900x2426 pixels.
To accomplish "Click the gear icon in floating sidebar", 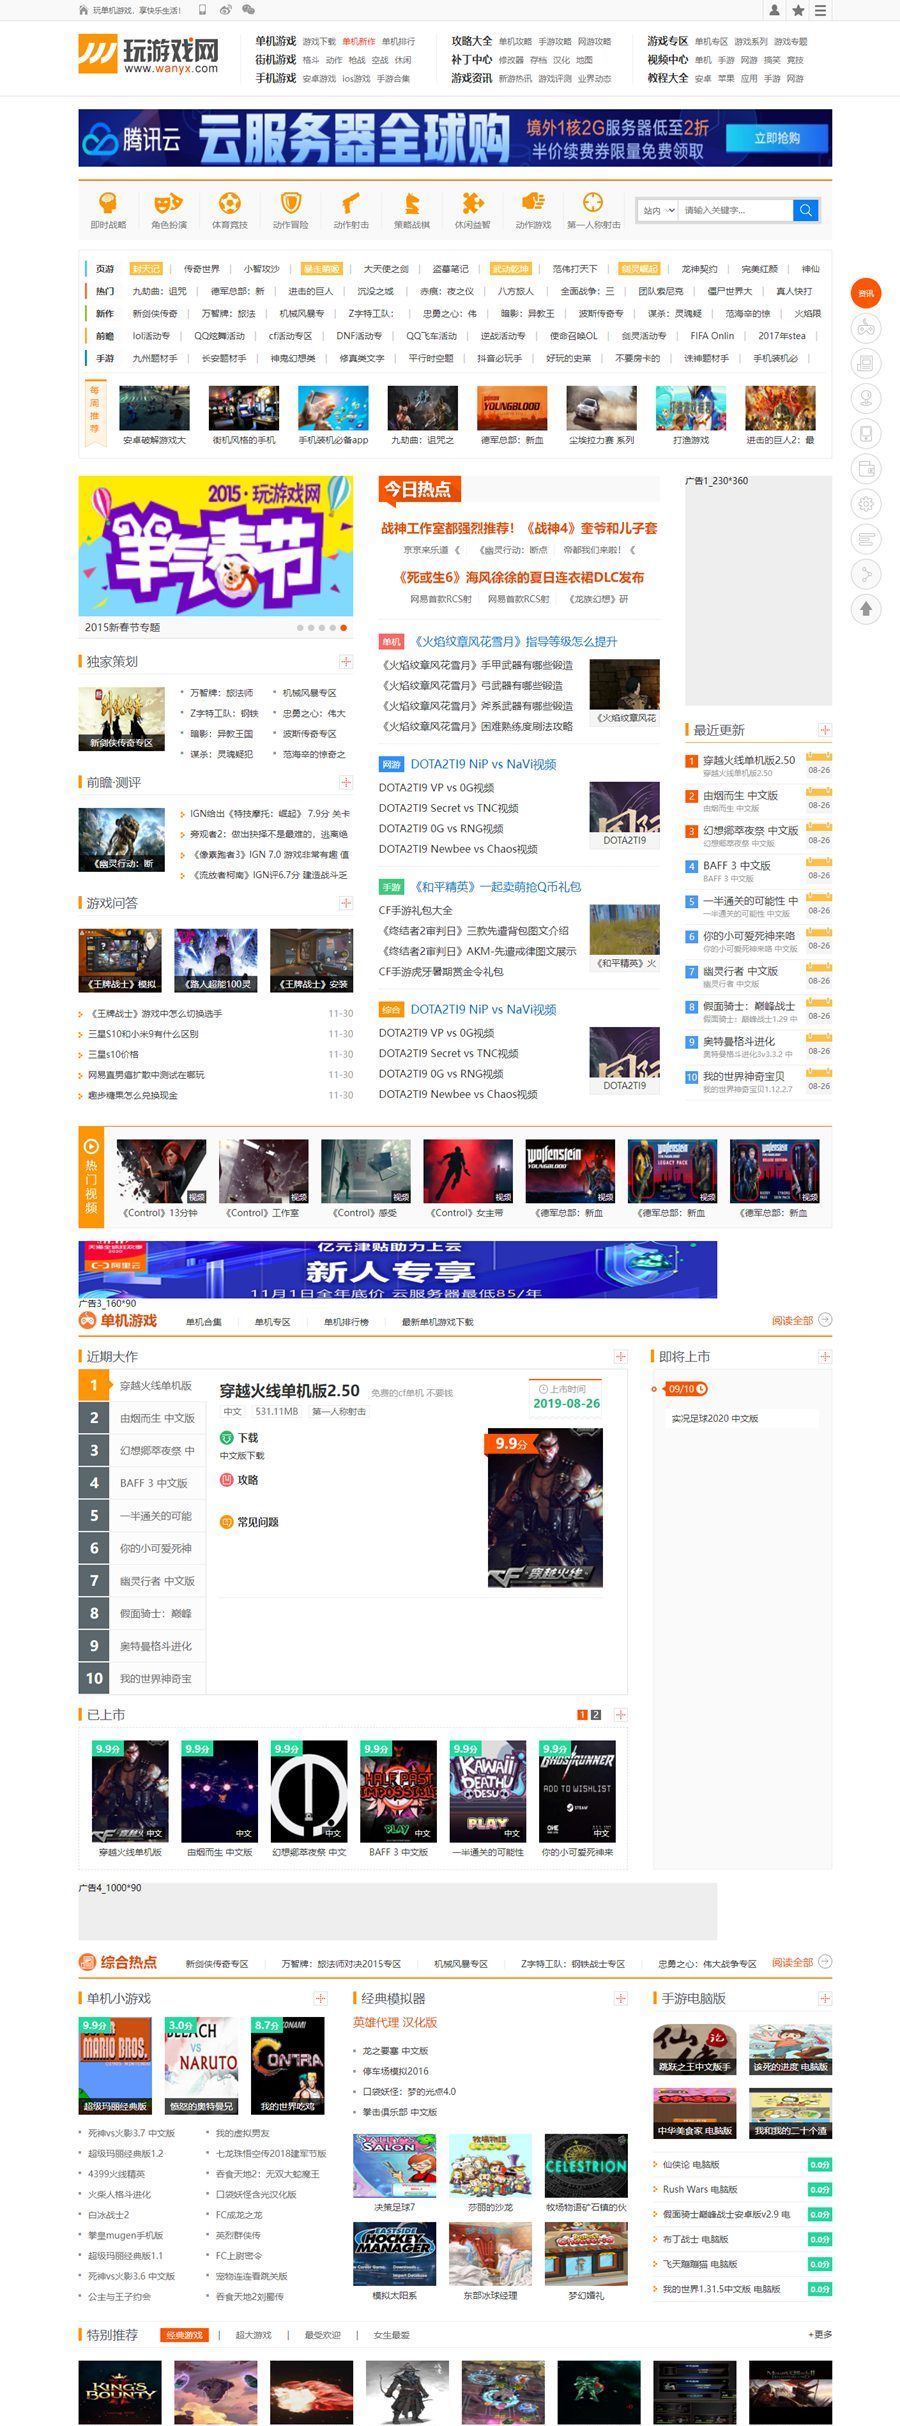I will tap(866, 504).
